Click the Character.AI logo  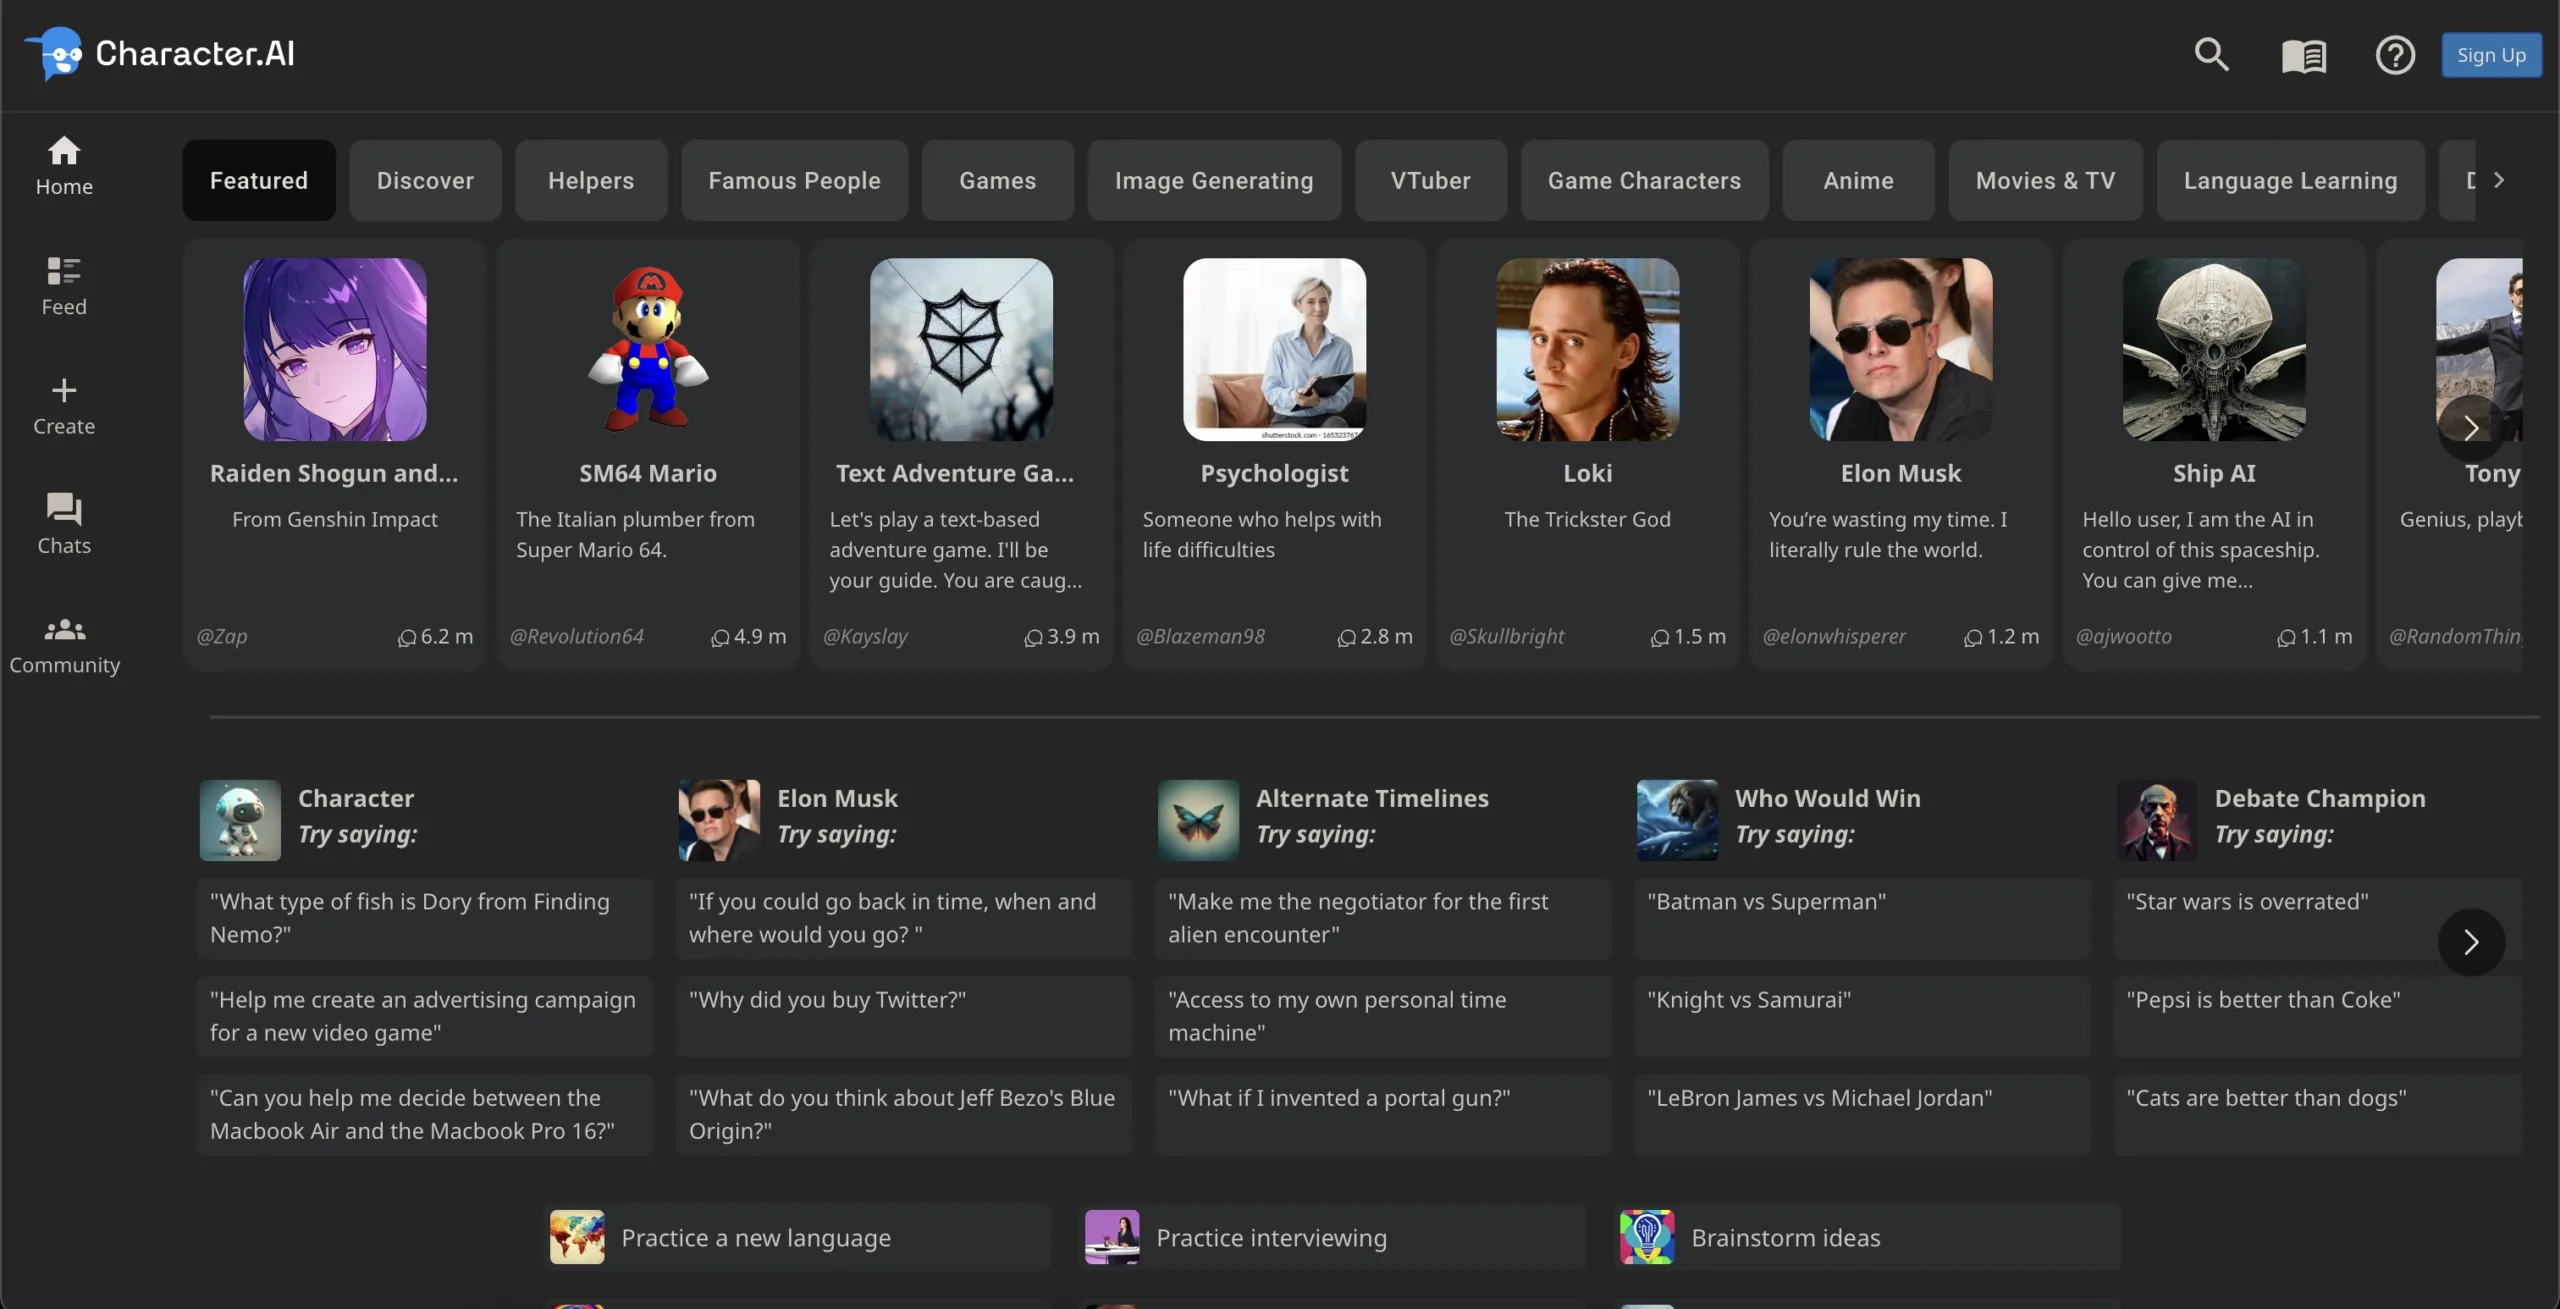click(160, 53)
